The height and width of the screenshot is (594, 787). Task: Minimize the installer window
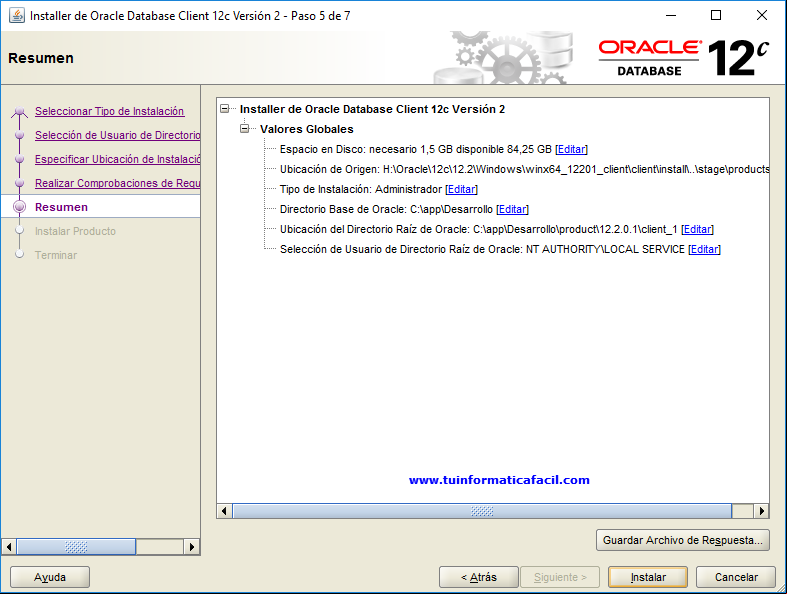(x=671, y=16)
